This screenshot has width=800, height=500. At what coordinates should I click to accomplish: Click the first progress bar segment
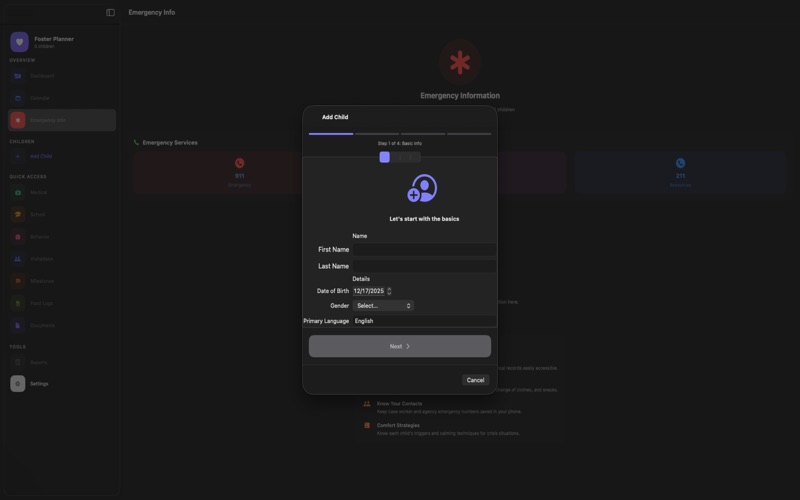point(331,134)
